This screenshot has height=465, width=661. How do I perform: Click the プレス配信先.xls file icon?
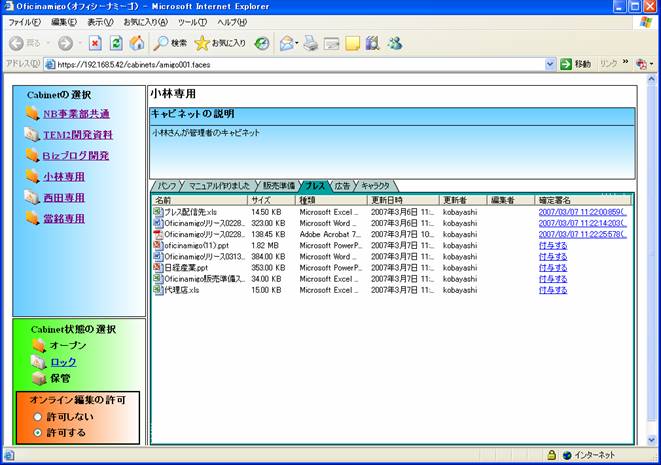(157, 212)
